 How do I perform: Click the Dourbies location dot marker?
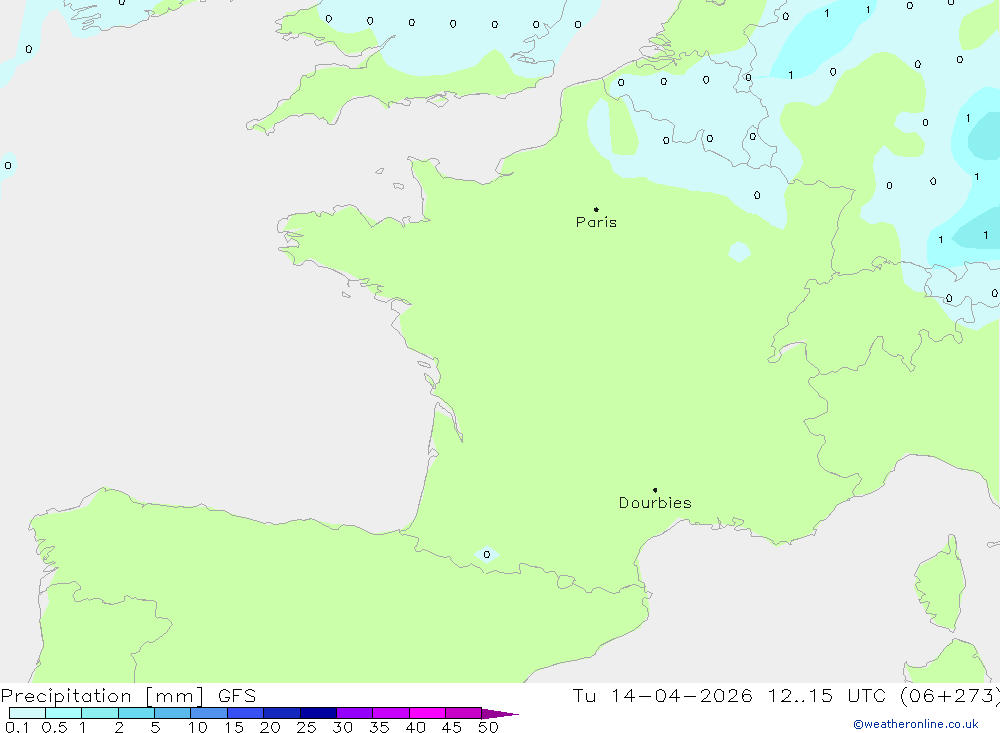pyautogui.click(x=655, y=490)
